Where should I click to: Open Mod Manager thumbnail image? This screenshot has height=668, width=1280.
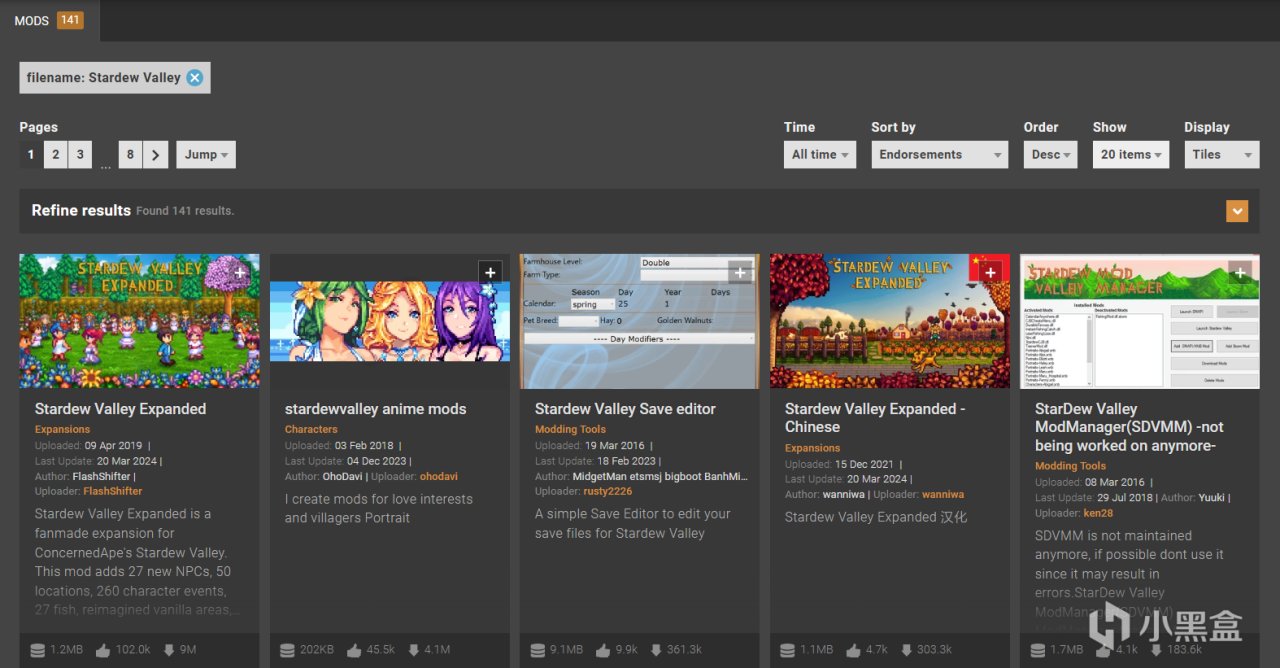click(1139, 320)
